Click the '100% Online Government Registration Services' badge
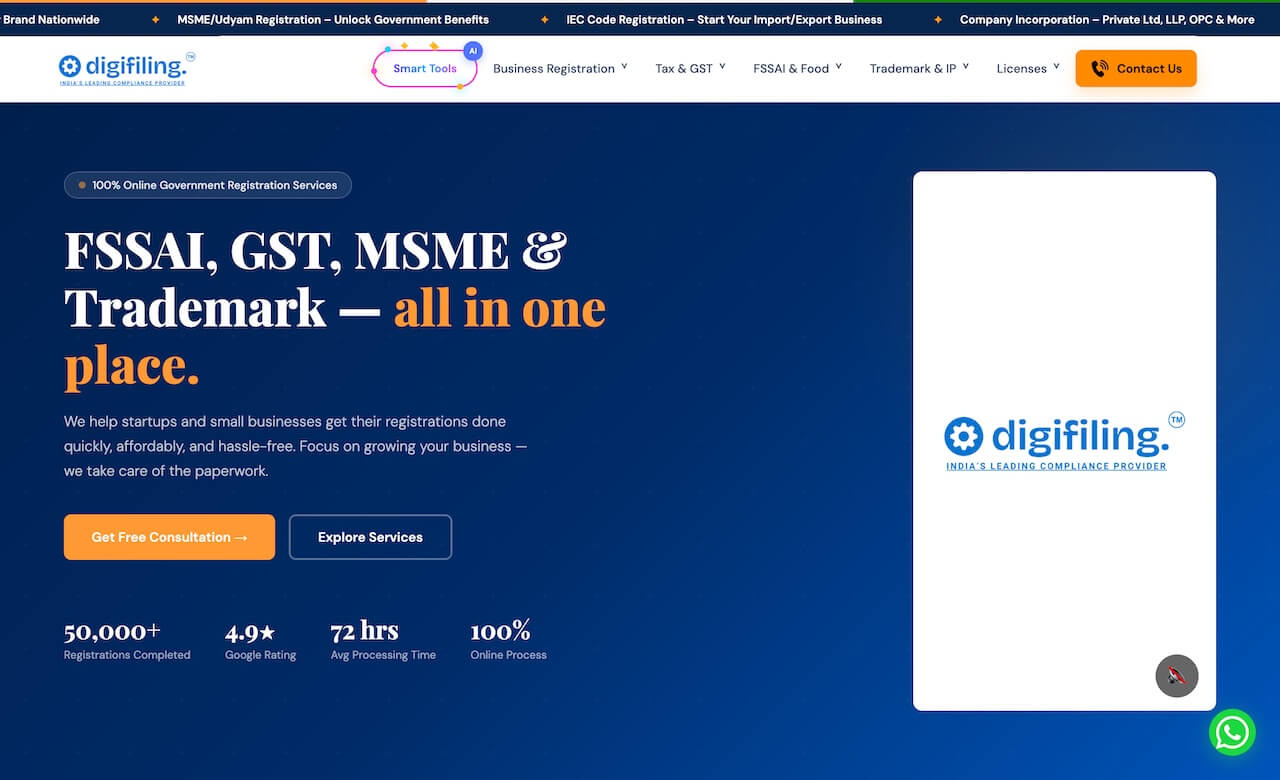1280x780 pixels. pyautogui.click(x=208, y=185)
